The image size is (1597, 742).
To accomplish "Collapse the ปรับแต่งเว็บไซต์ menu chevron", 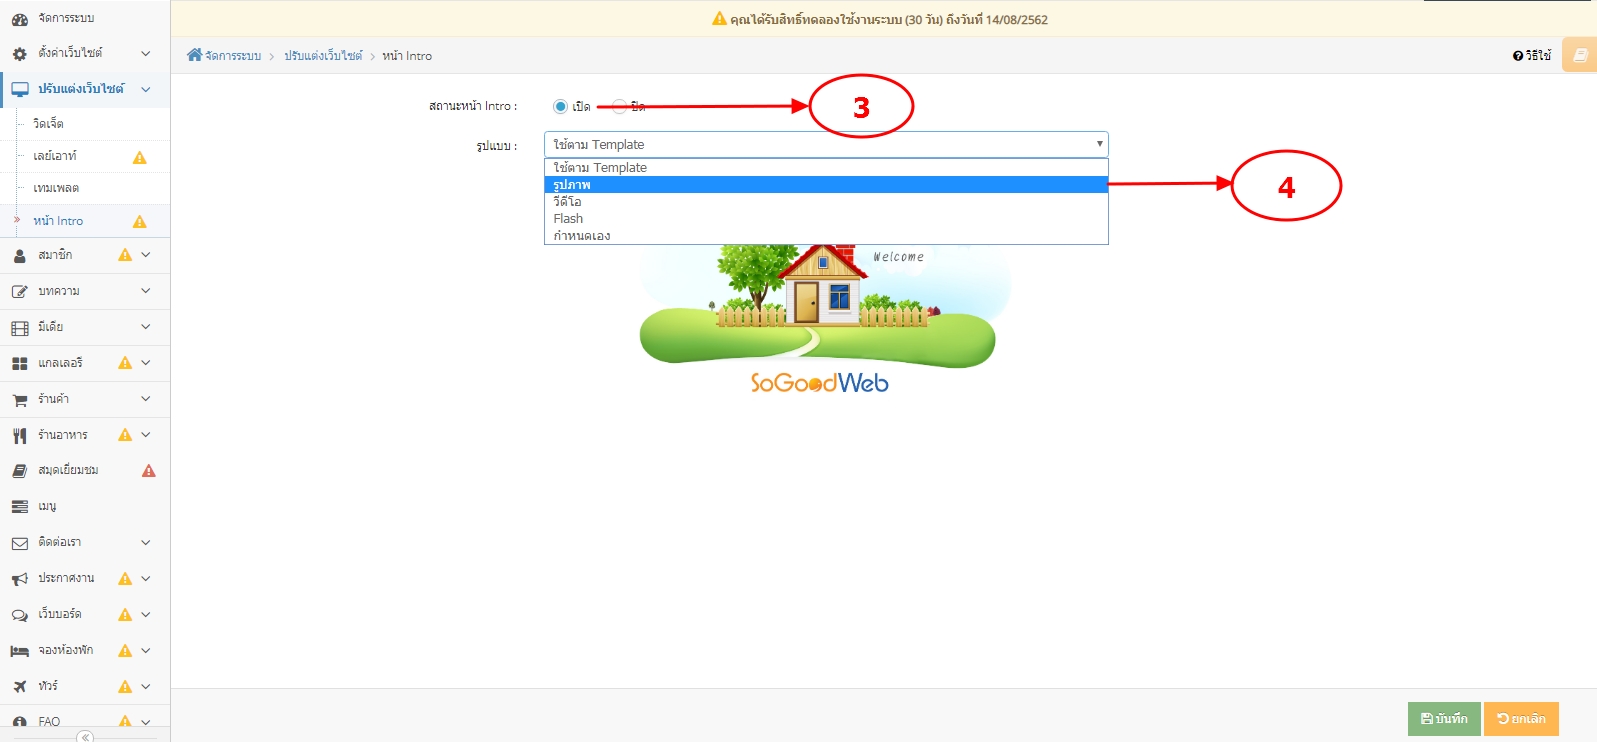I will [146, 89].
